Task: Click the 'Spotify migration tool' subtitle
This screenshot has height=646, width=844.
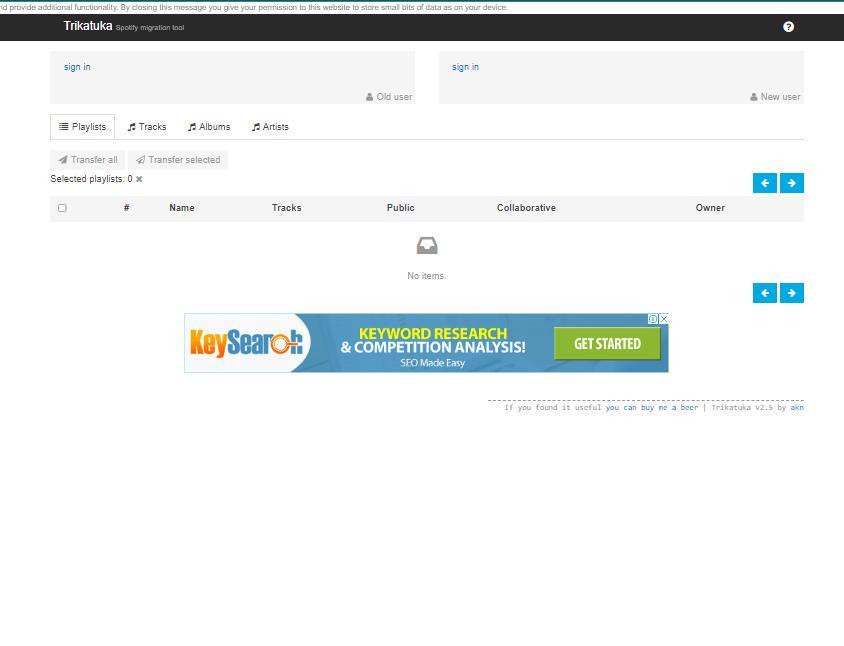Action: [150, 27]
